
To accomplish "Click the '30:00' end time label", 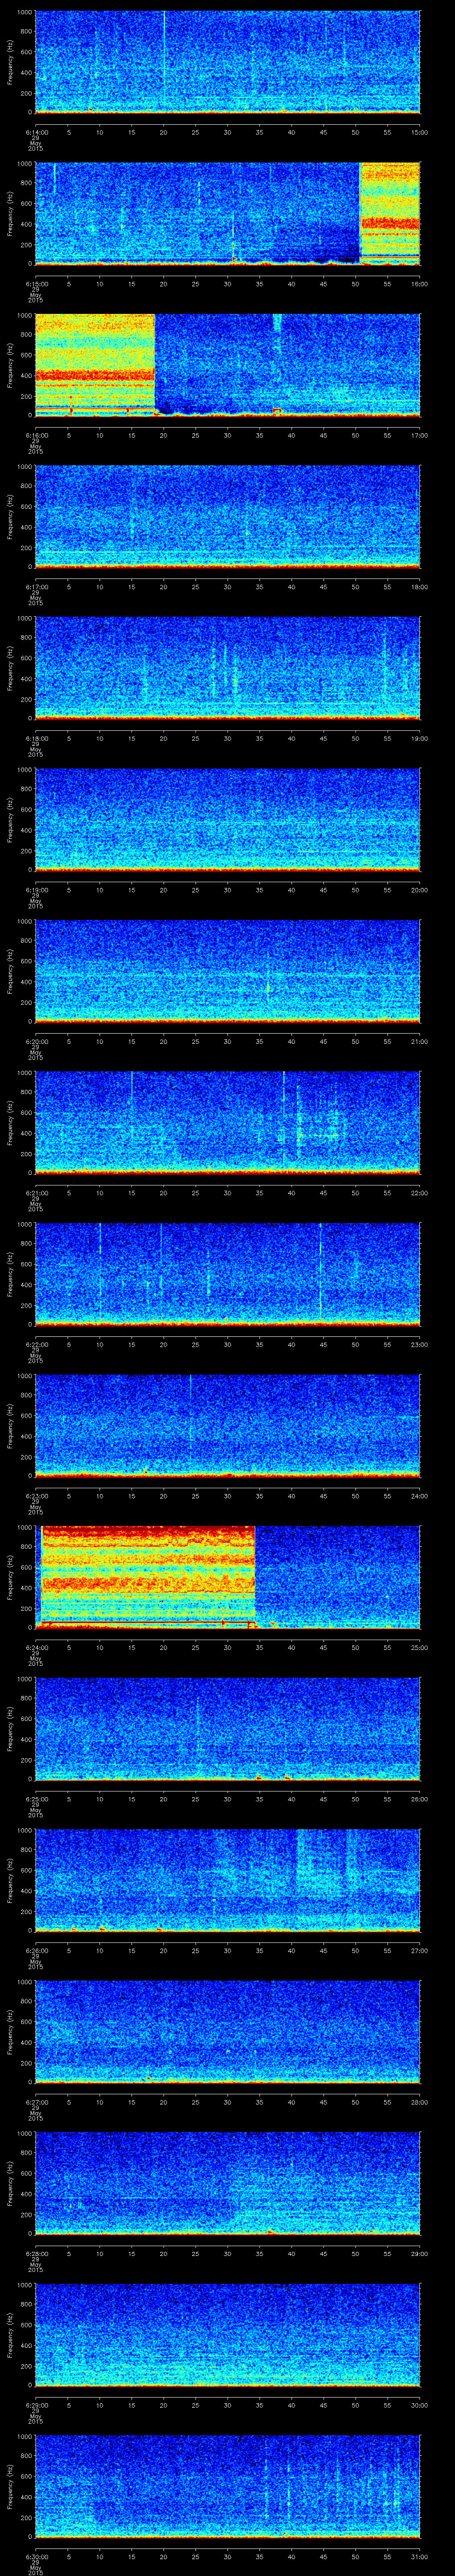I will pos(419,2405).
